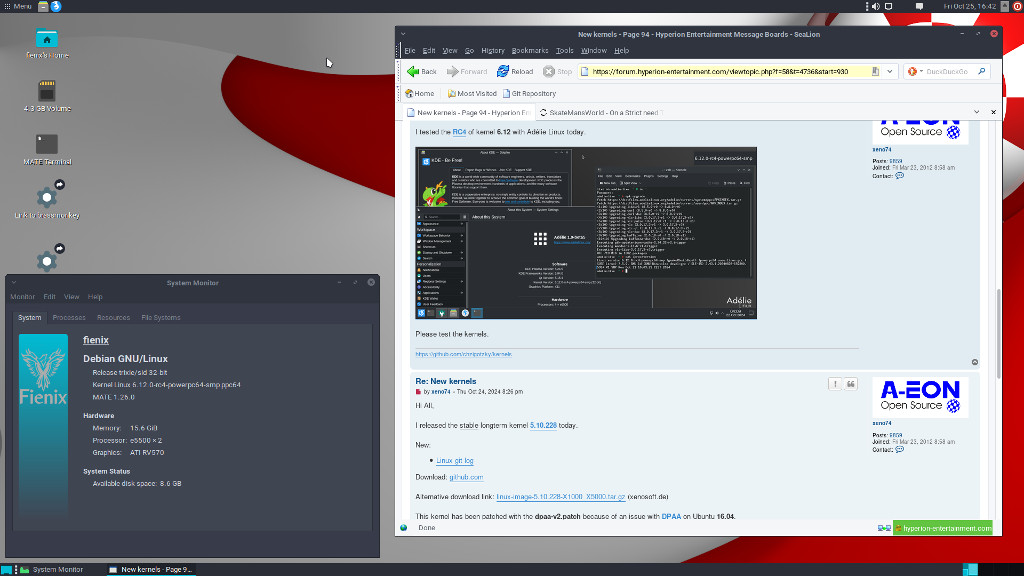Open the search engine selector dropdown

pos(916,71)
